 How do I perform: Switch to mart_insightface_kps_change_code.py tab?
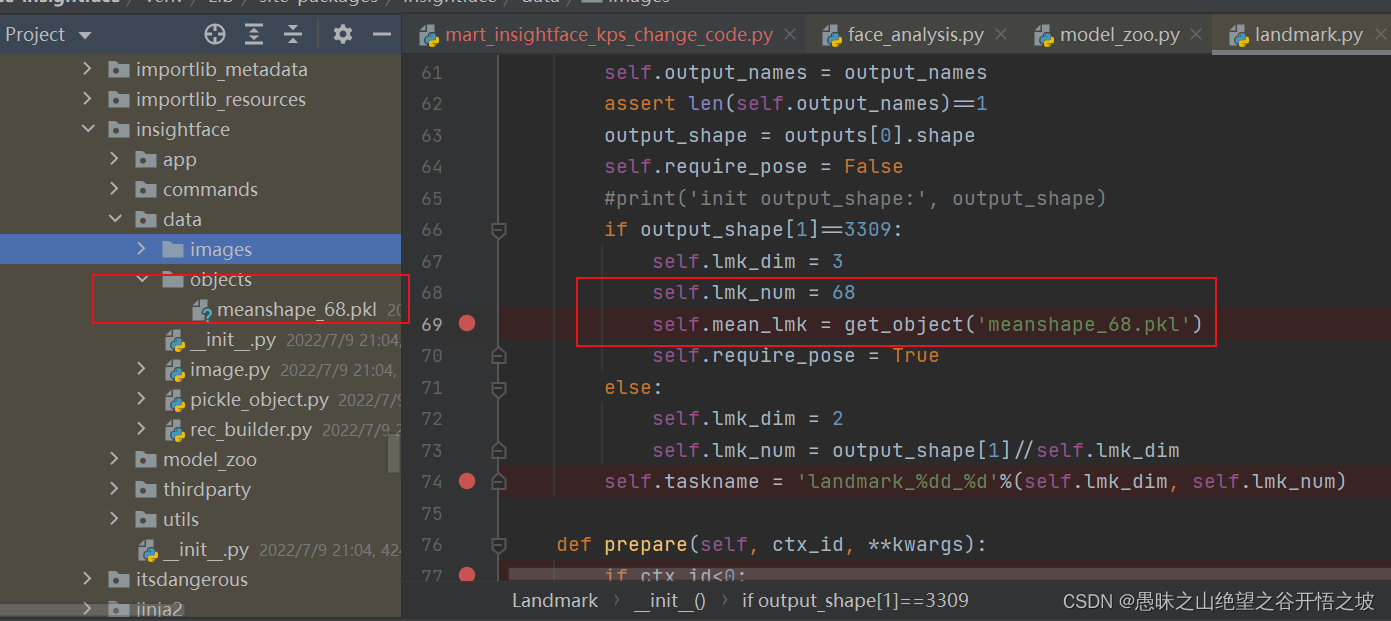point(609,35)
